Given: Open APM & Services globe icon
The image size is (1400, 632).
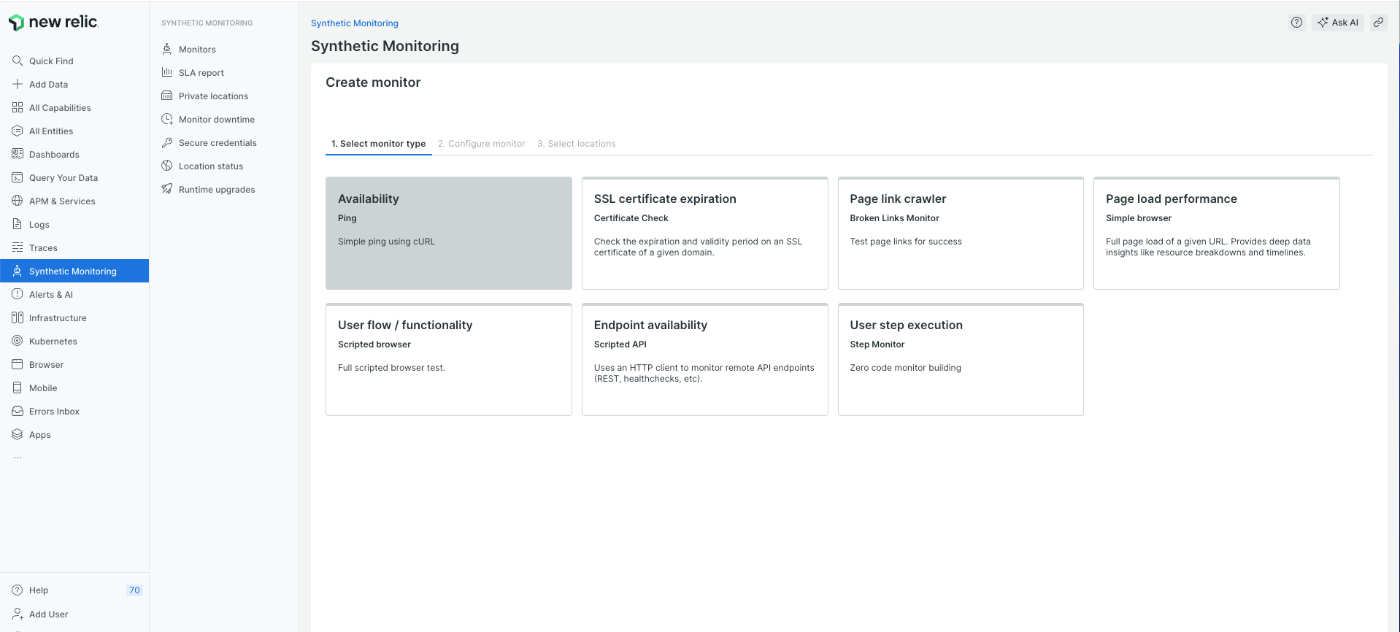Looking at the screenshot, I should click(x=17, y=201).
